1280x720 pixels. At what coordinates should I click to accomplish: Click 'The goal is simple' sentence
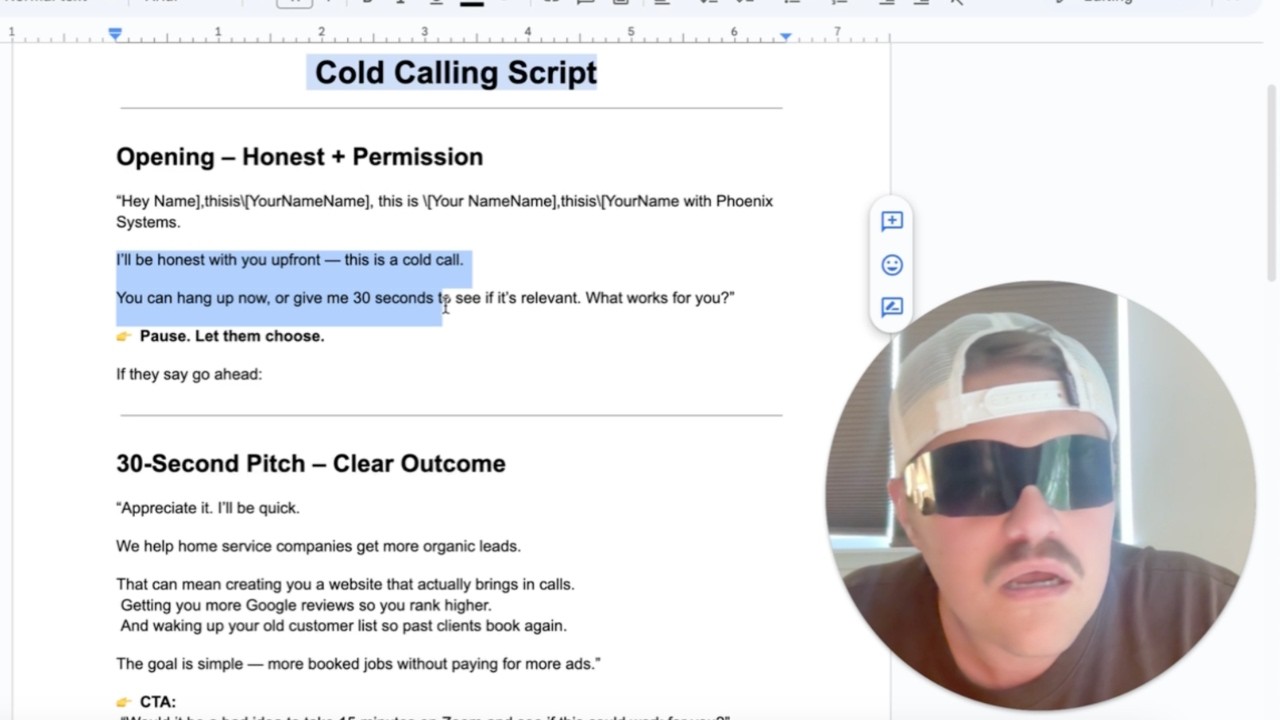[x=358, y=664]
